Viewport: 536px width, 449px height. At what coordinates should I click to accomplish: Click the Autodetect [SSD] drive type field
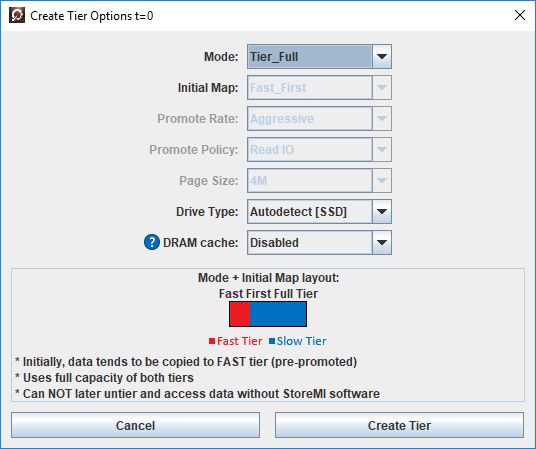[310, 212]
